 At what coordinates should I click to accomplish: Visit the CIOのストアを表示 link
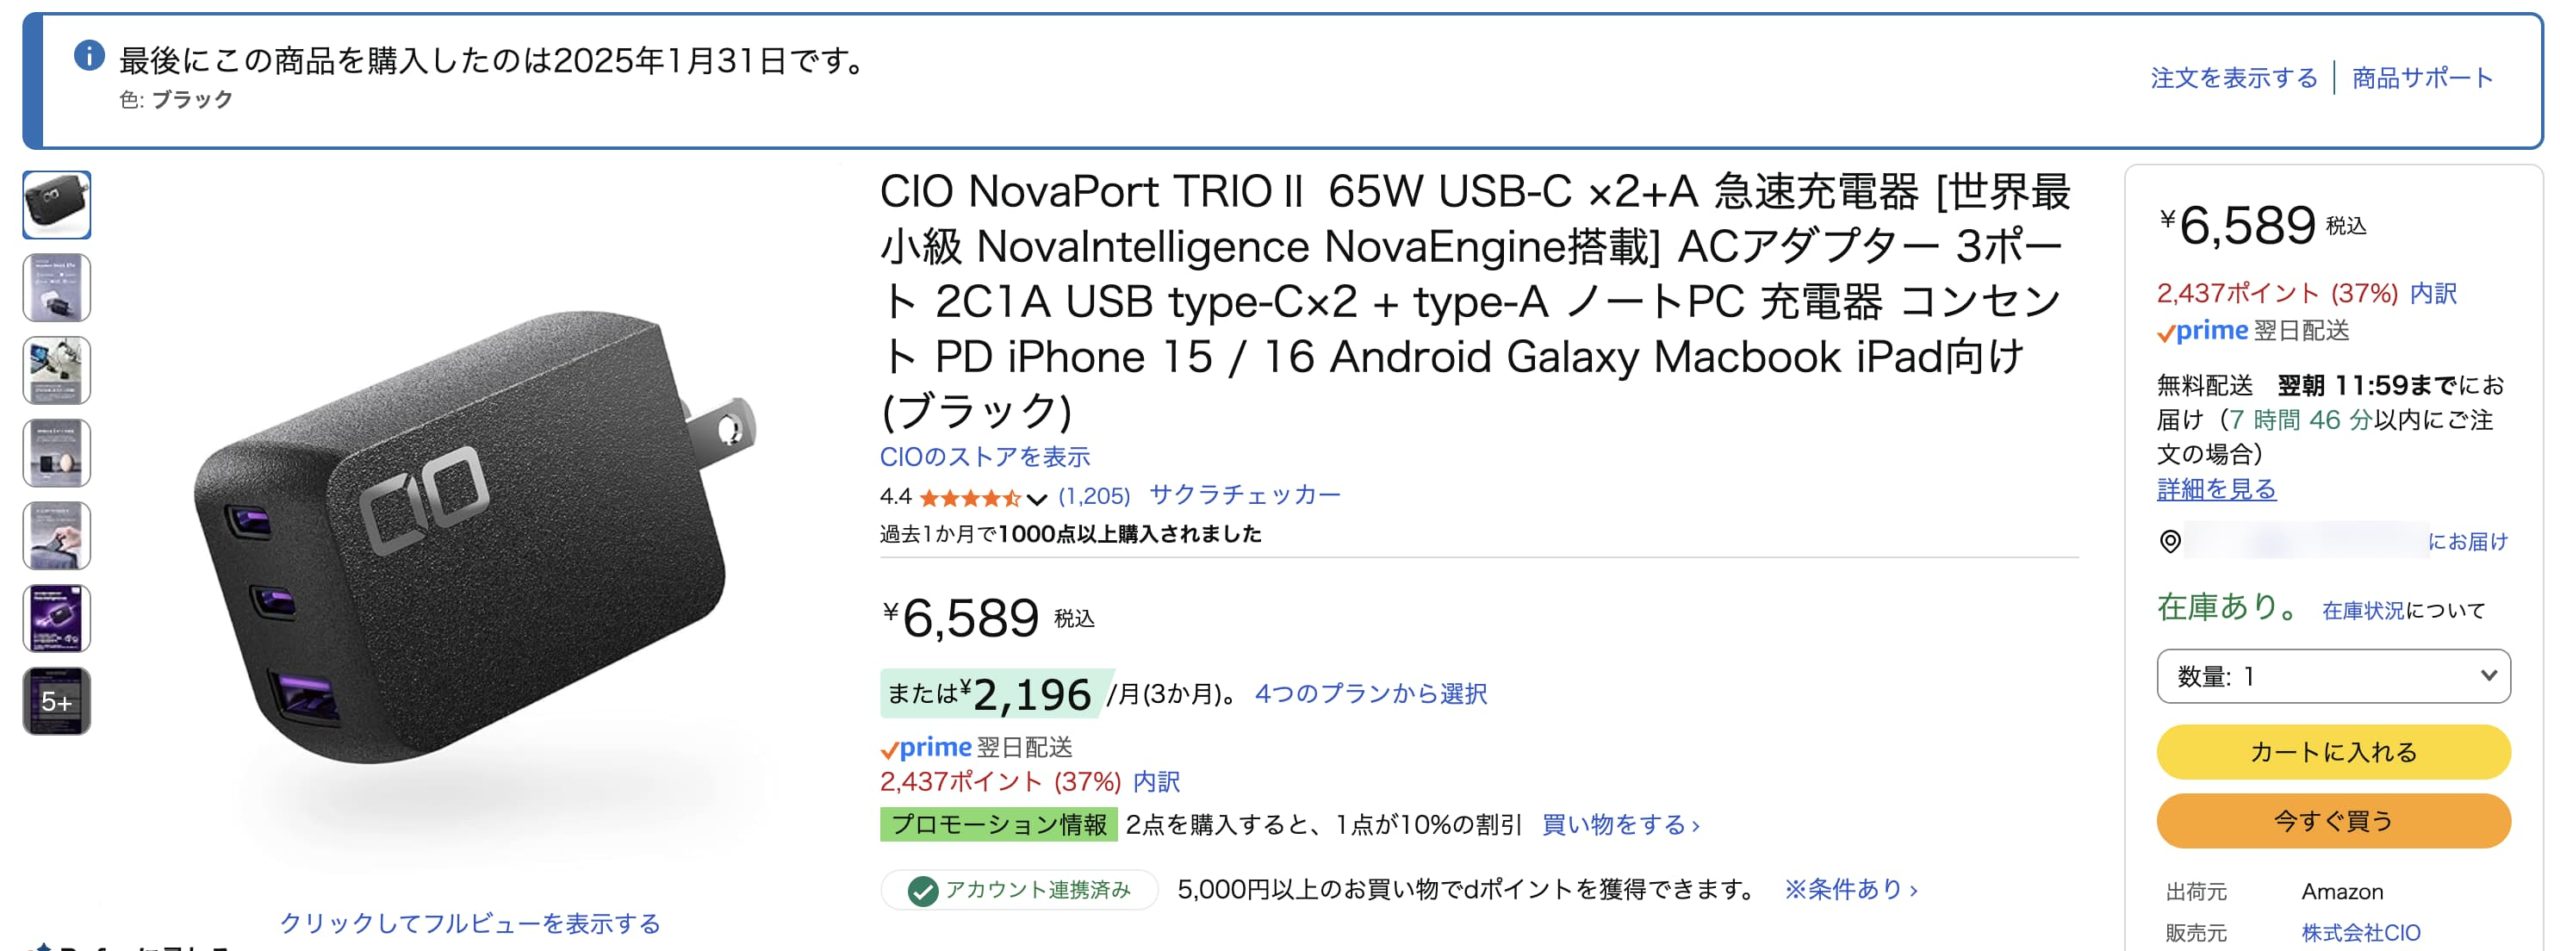(x=984, y=457)
